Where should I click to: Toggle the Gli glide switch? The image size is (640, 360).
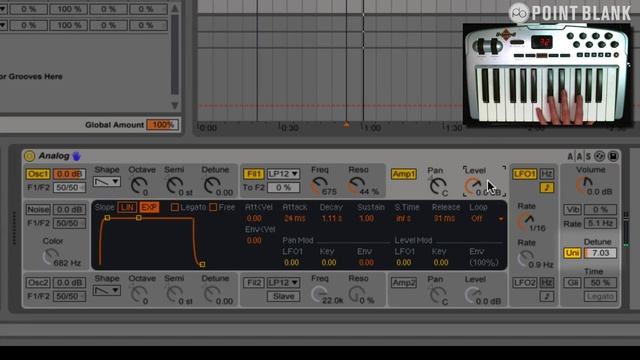[572, 282]
